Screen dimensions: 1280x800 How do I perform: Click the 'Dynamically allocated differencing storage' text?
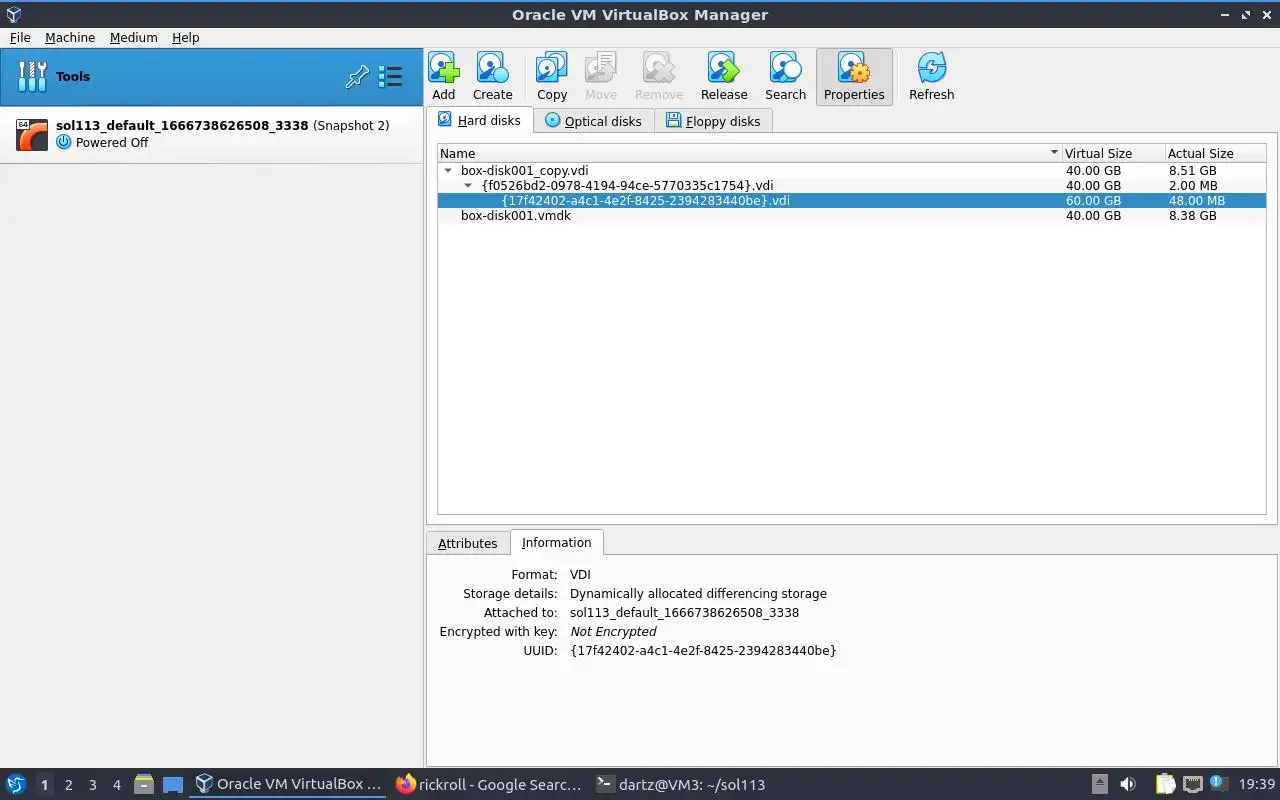click(698, 593)
